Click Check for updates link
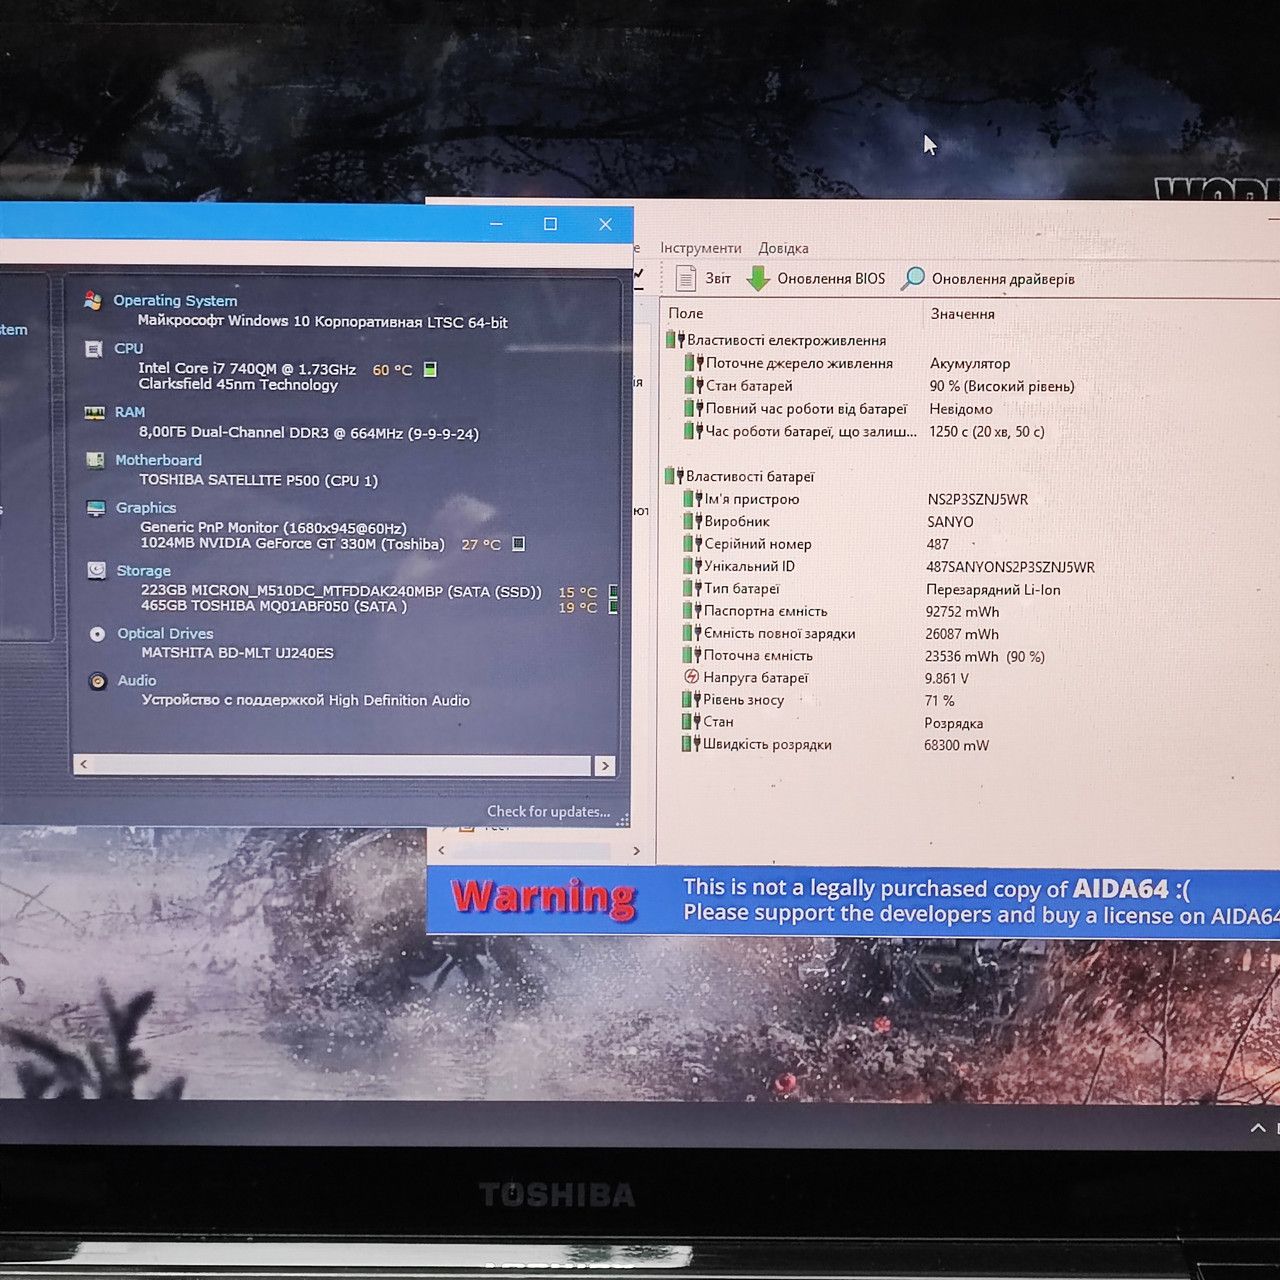Viewport: 1280px width, 1280px height. pos(548,811)
